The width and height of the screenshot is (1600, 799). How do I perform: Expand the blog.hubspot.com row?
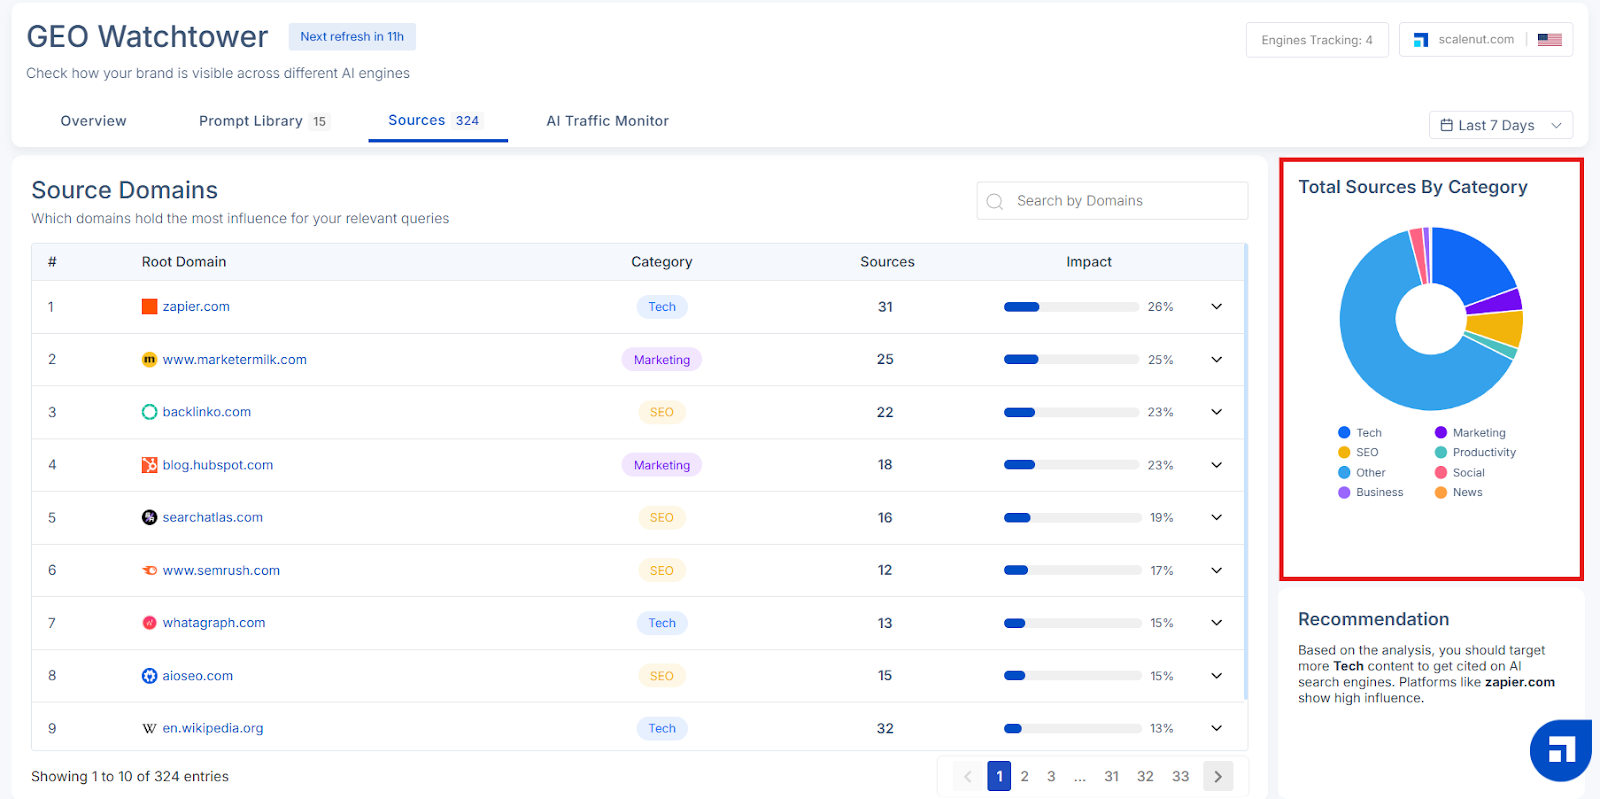(x=1217, y=465)
